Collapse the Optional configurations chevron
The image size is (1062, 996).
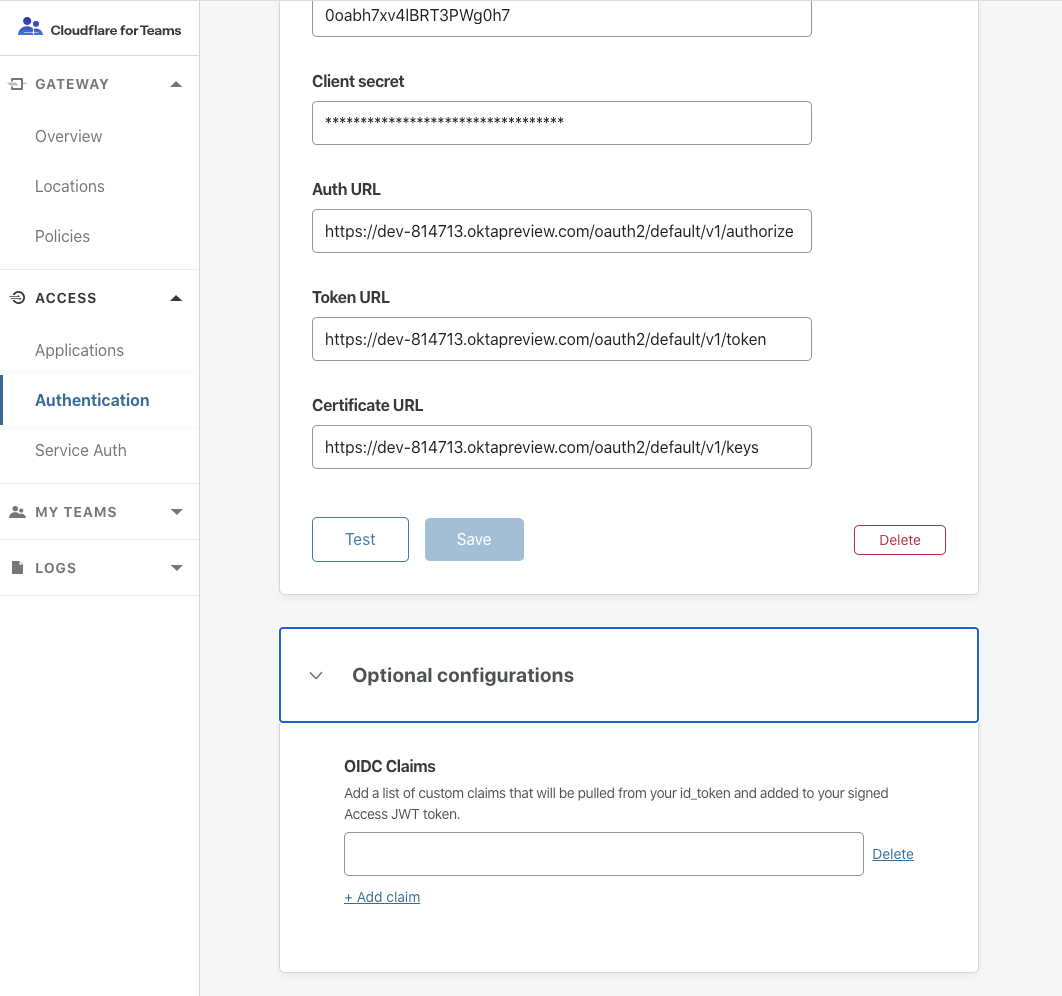pyautogui.click(x=316, y=676)
